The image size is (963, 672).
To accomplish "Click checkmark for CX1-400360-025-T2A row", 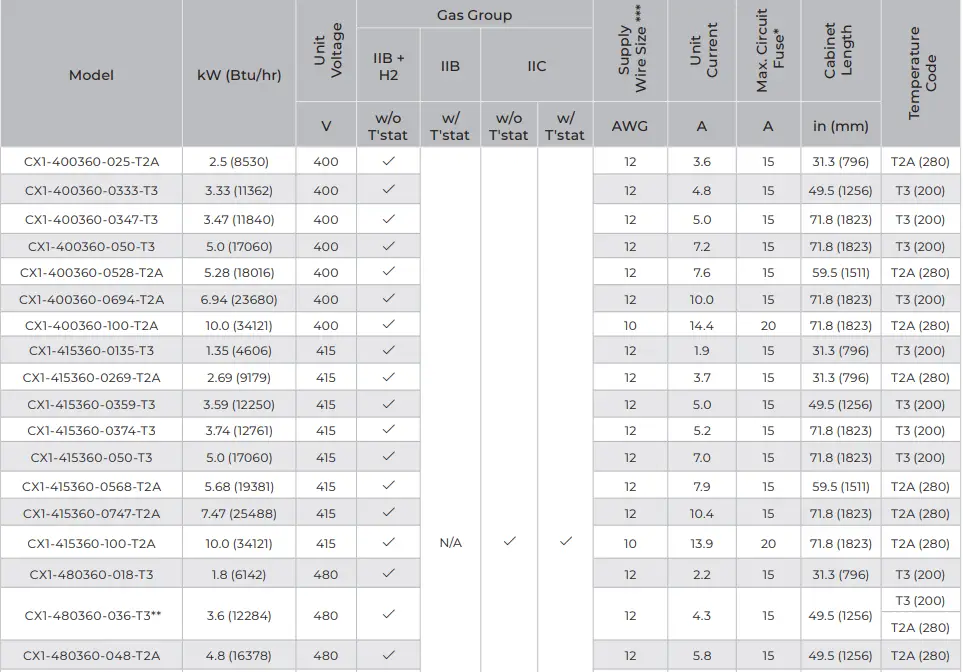I will point(388,161).
